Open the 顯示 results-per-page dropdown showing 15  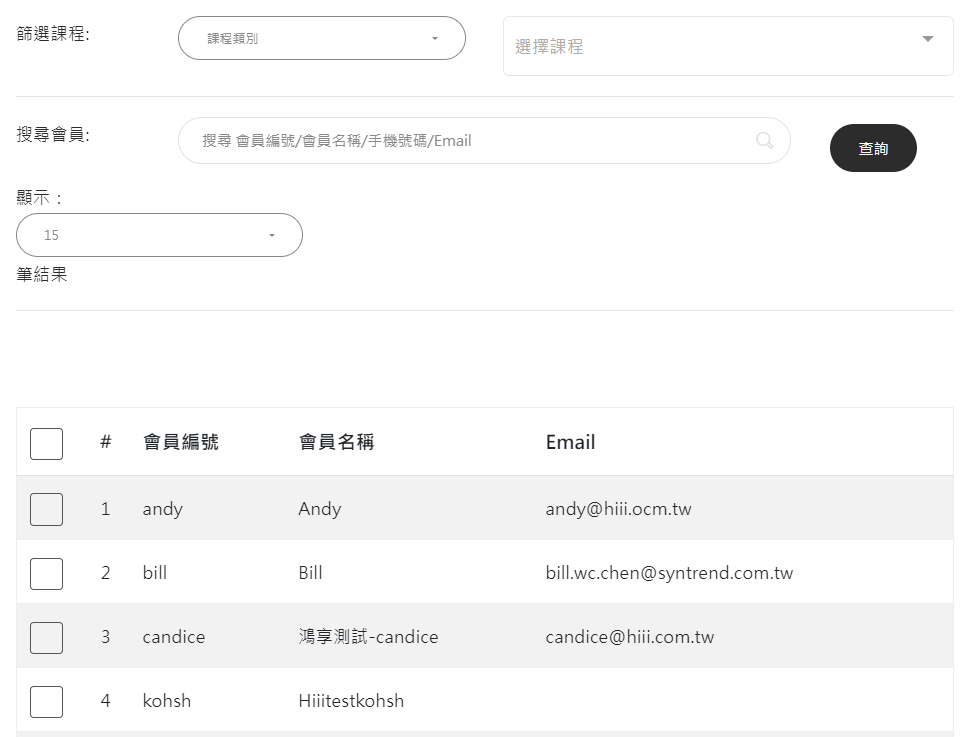pos(159,235)
